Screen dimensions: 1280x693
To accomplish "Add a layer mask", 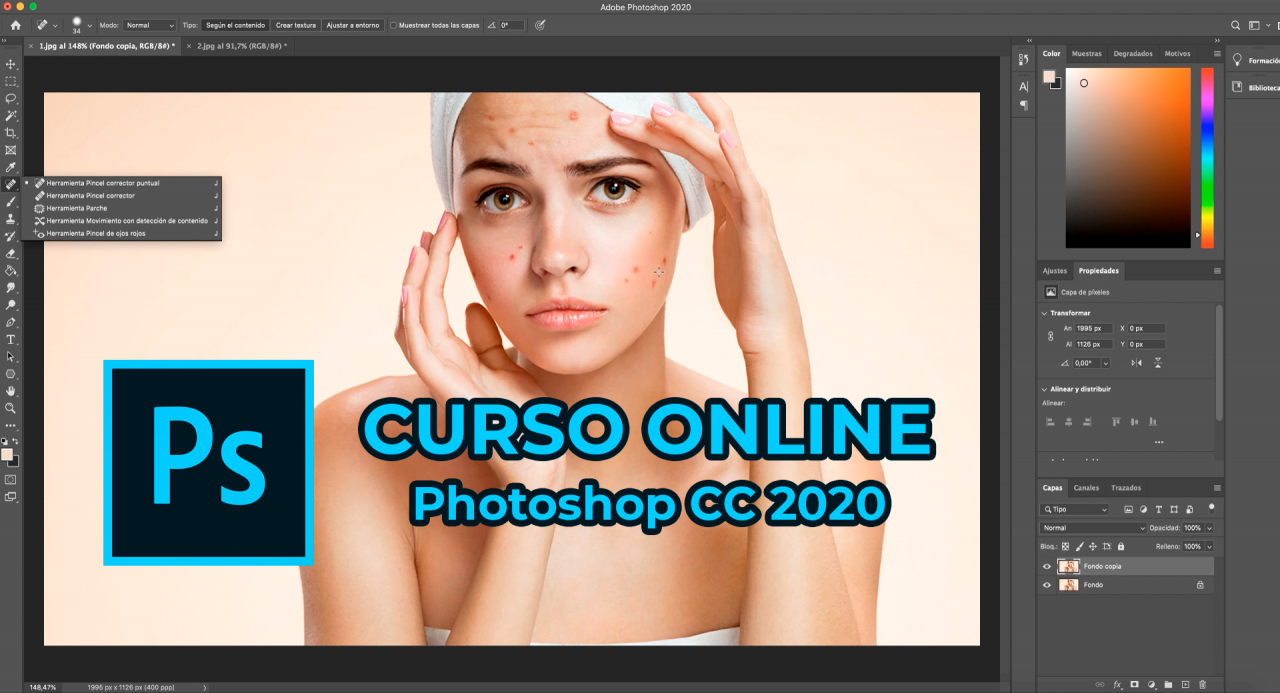I will [x=1134, y=685].
